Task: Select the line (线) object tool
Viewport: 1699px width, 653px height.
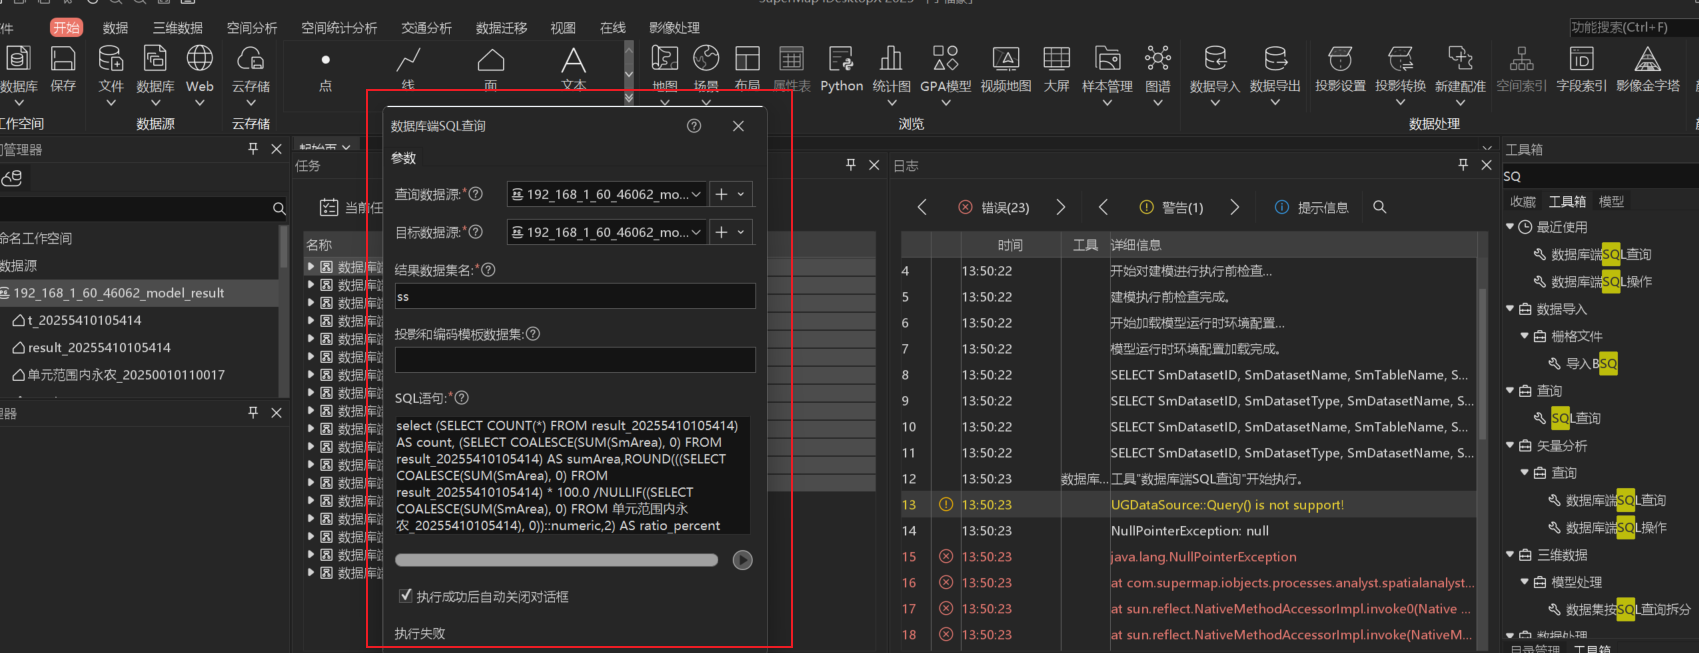Action: 408,60
